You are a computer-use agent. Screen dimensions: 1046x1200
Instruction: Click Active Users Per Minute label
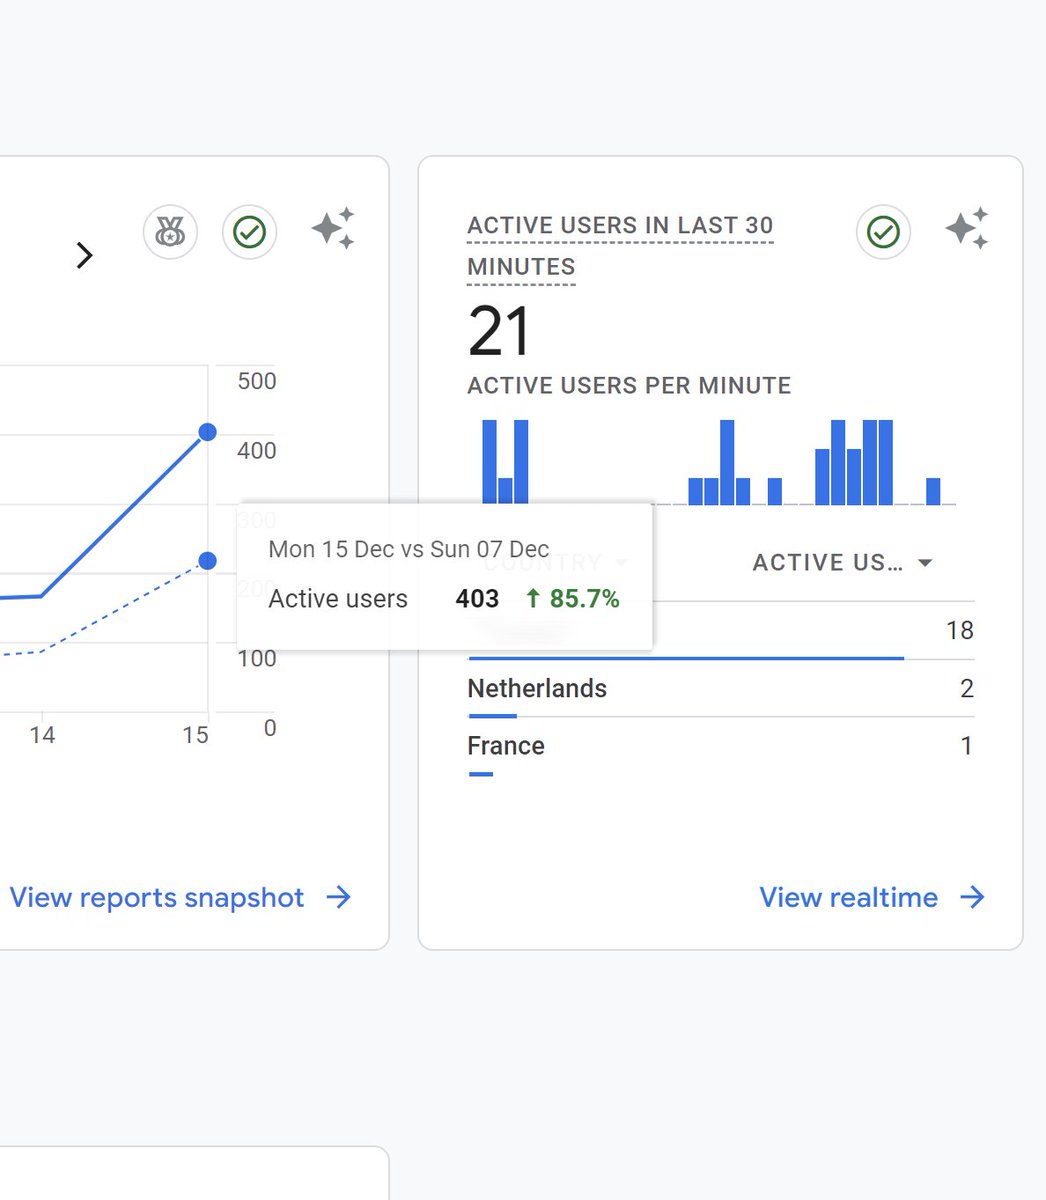click(x=629, y=386)
